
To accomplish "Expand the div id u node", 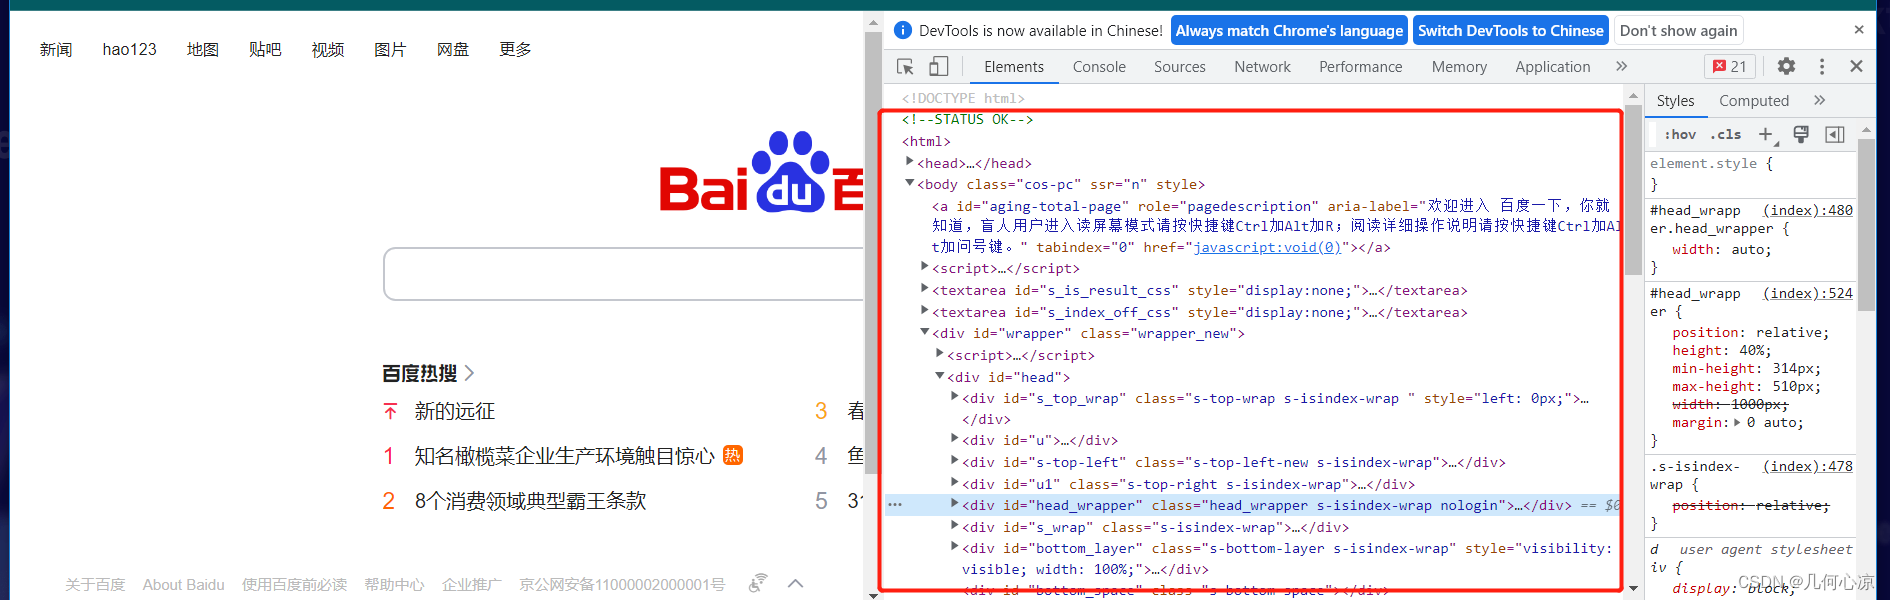I will 954,439.
